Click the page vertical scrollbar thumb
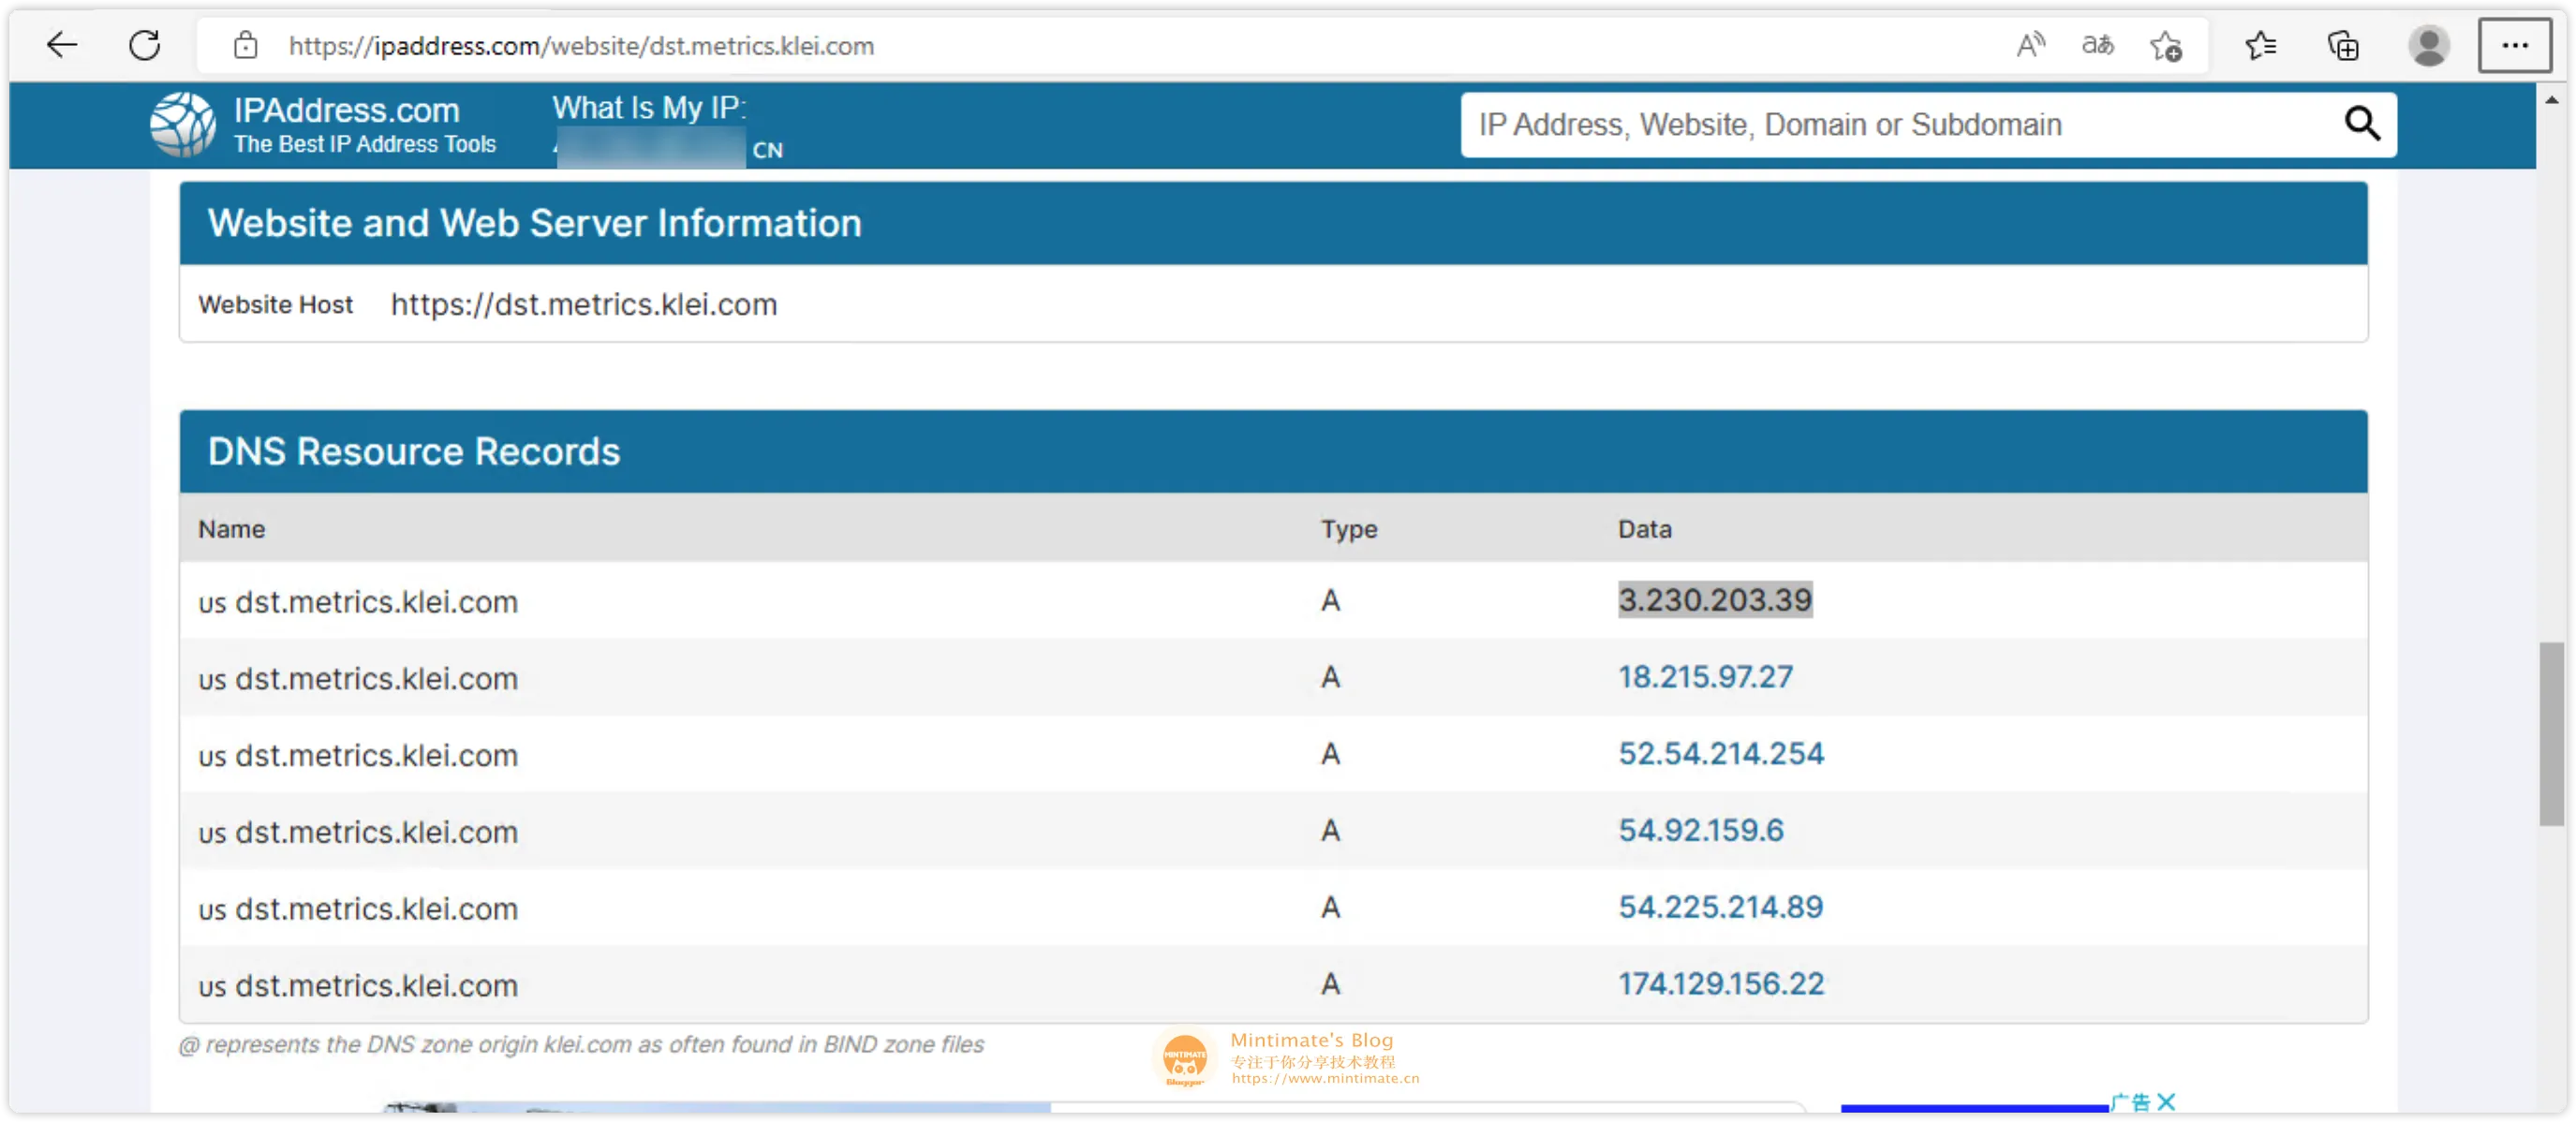 pyautogui.click(x=2551, y=734)
